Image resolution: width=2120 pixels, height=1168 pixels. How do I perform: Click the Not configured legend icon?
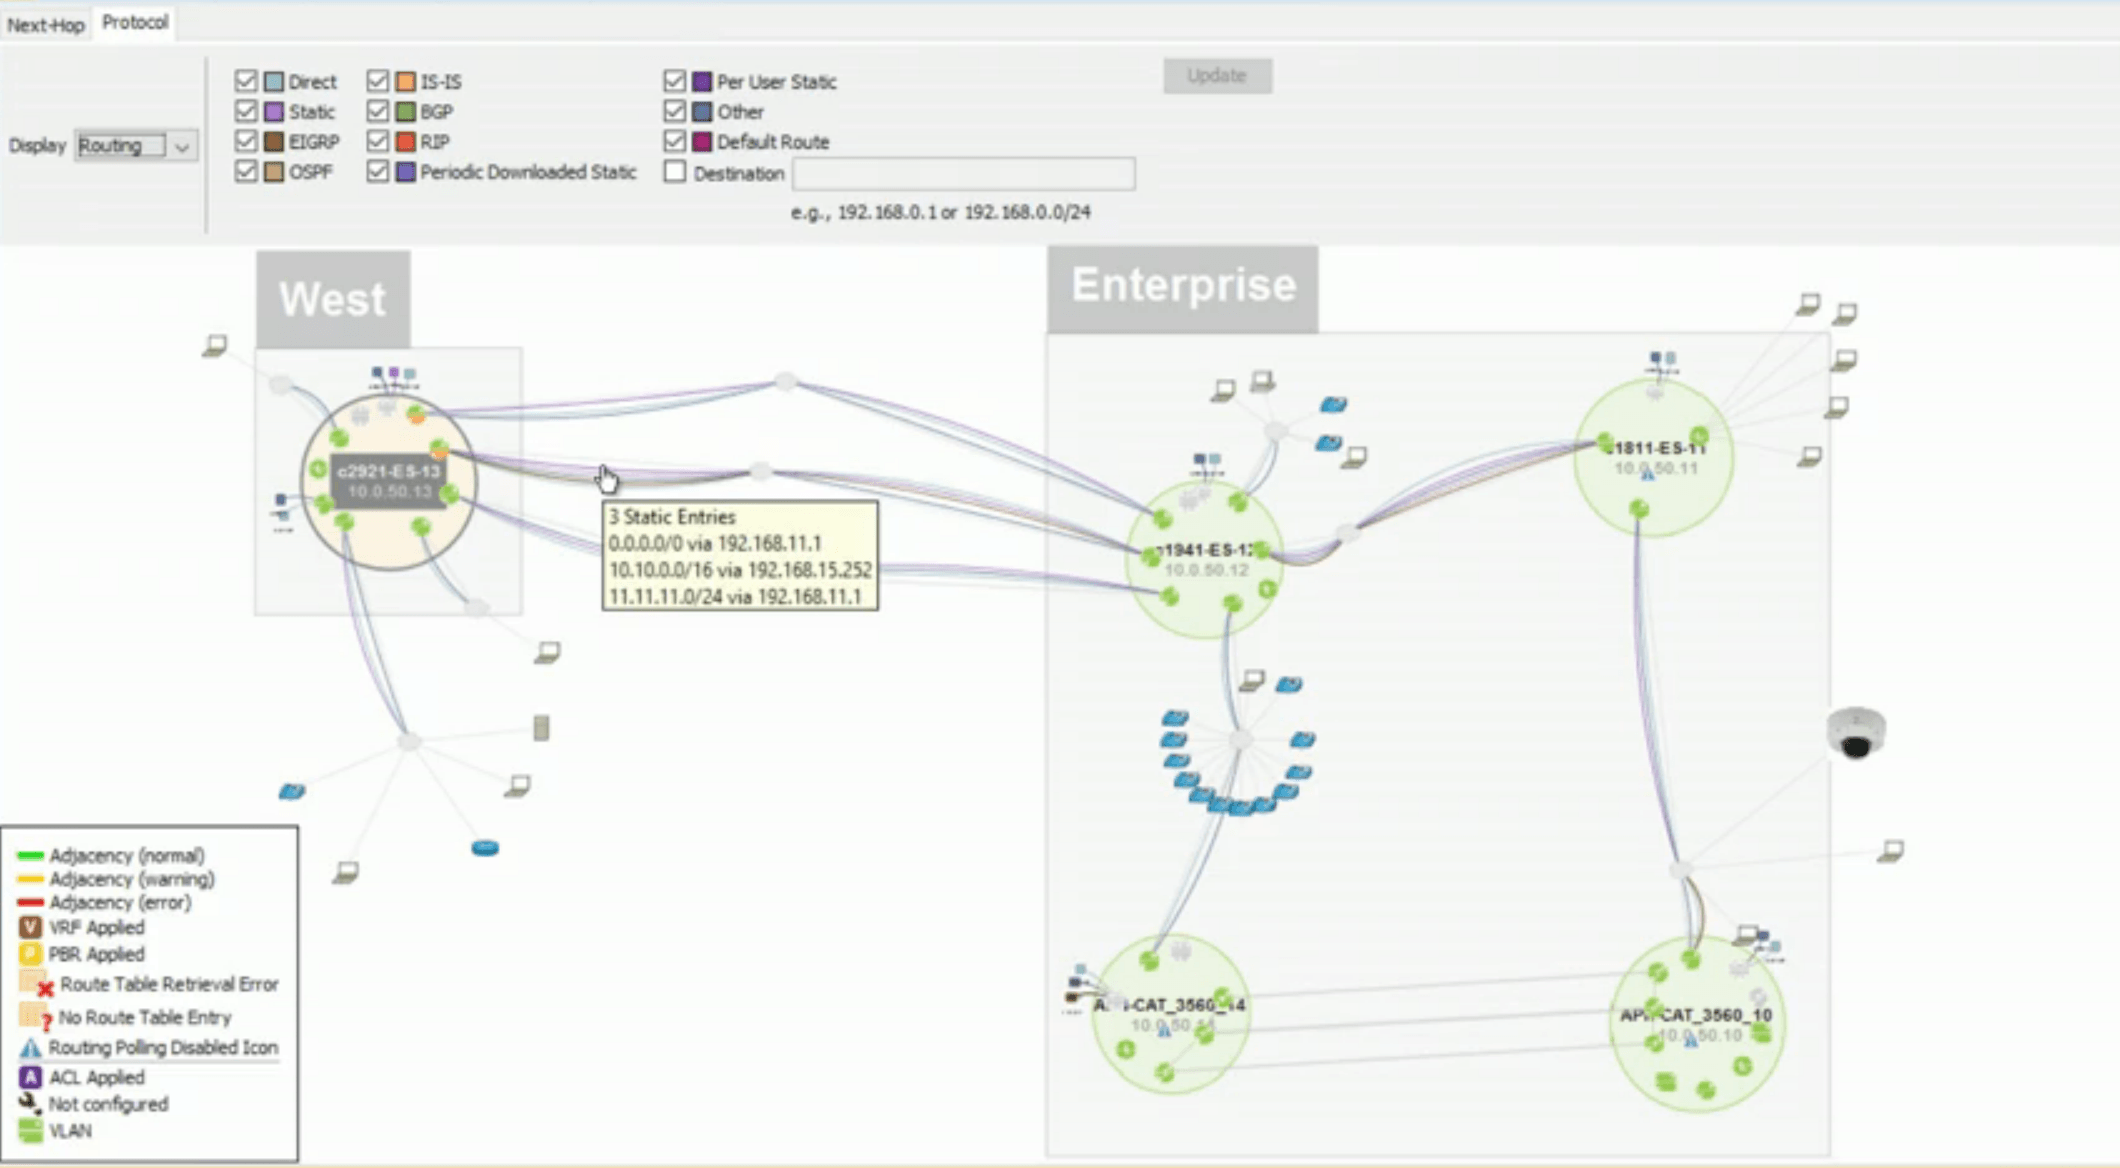(x=30, y=1104)
